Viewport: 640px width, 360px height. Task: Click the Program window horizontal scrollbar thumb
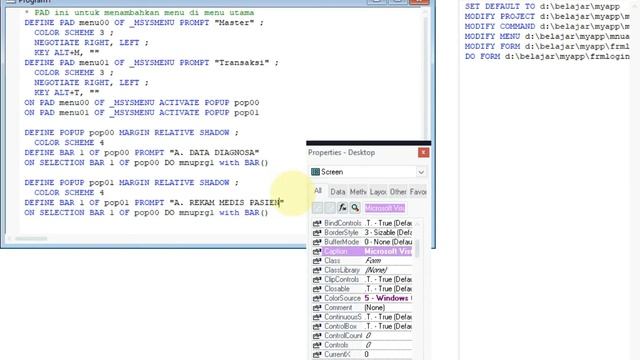click(x=31, y=238)
